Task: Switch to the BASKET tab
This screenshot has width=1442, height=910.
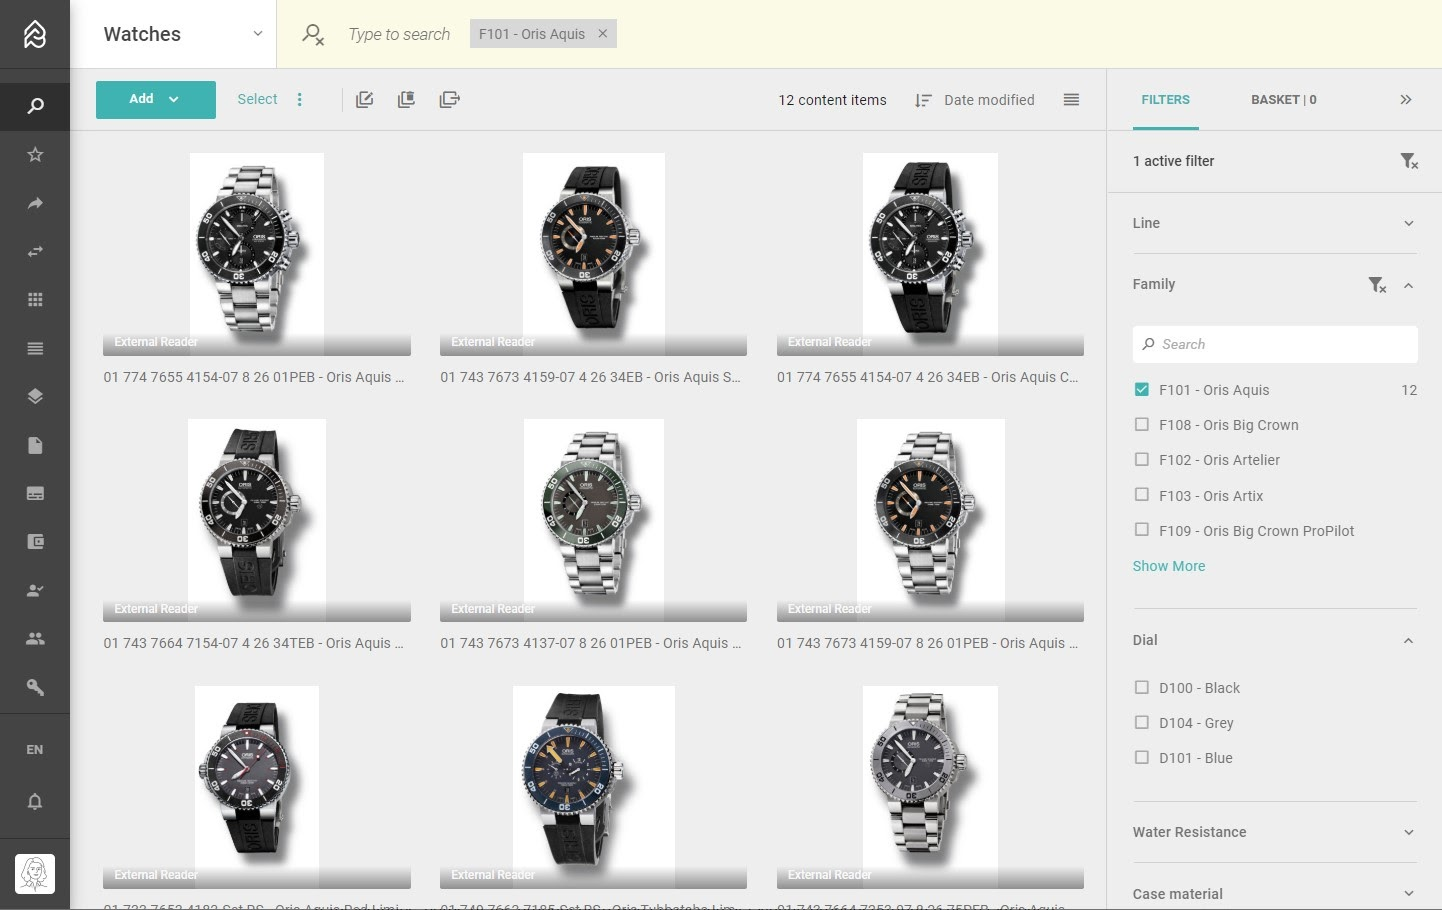Action: coord(1284,100)
